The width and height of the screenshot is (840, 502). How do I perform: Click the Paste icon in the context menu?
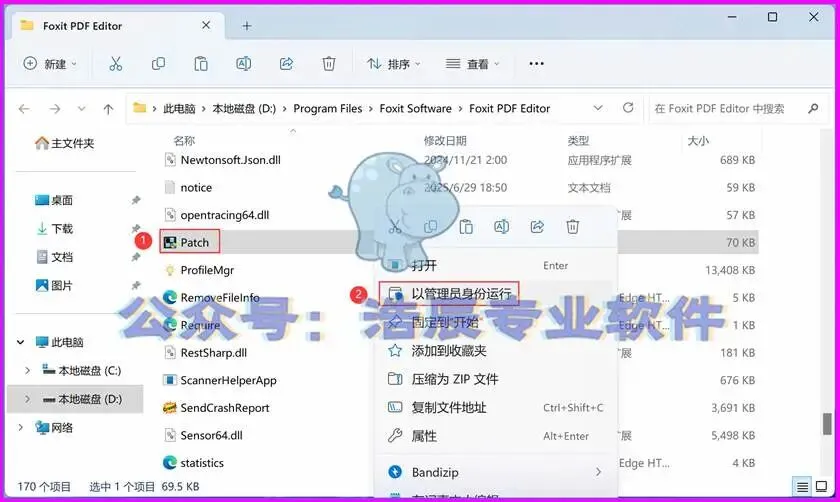pyautogui.click(x=466, y=227)
